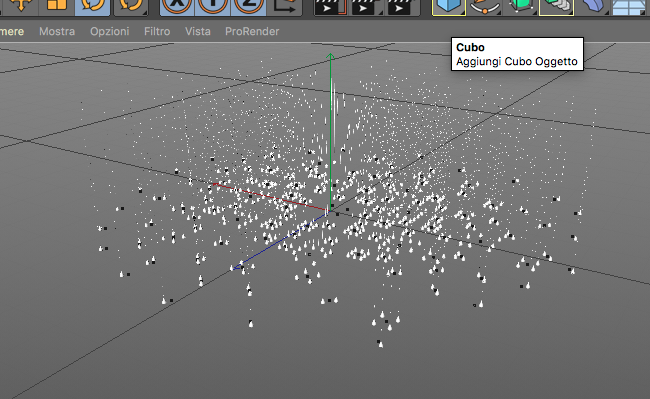Open the Mostra menu

coord(57,31)
